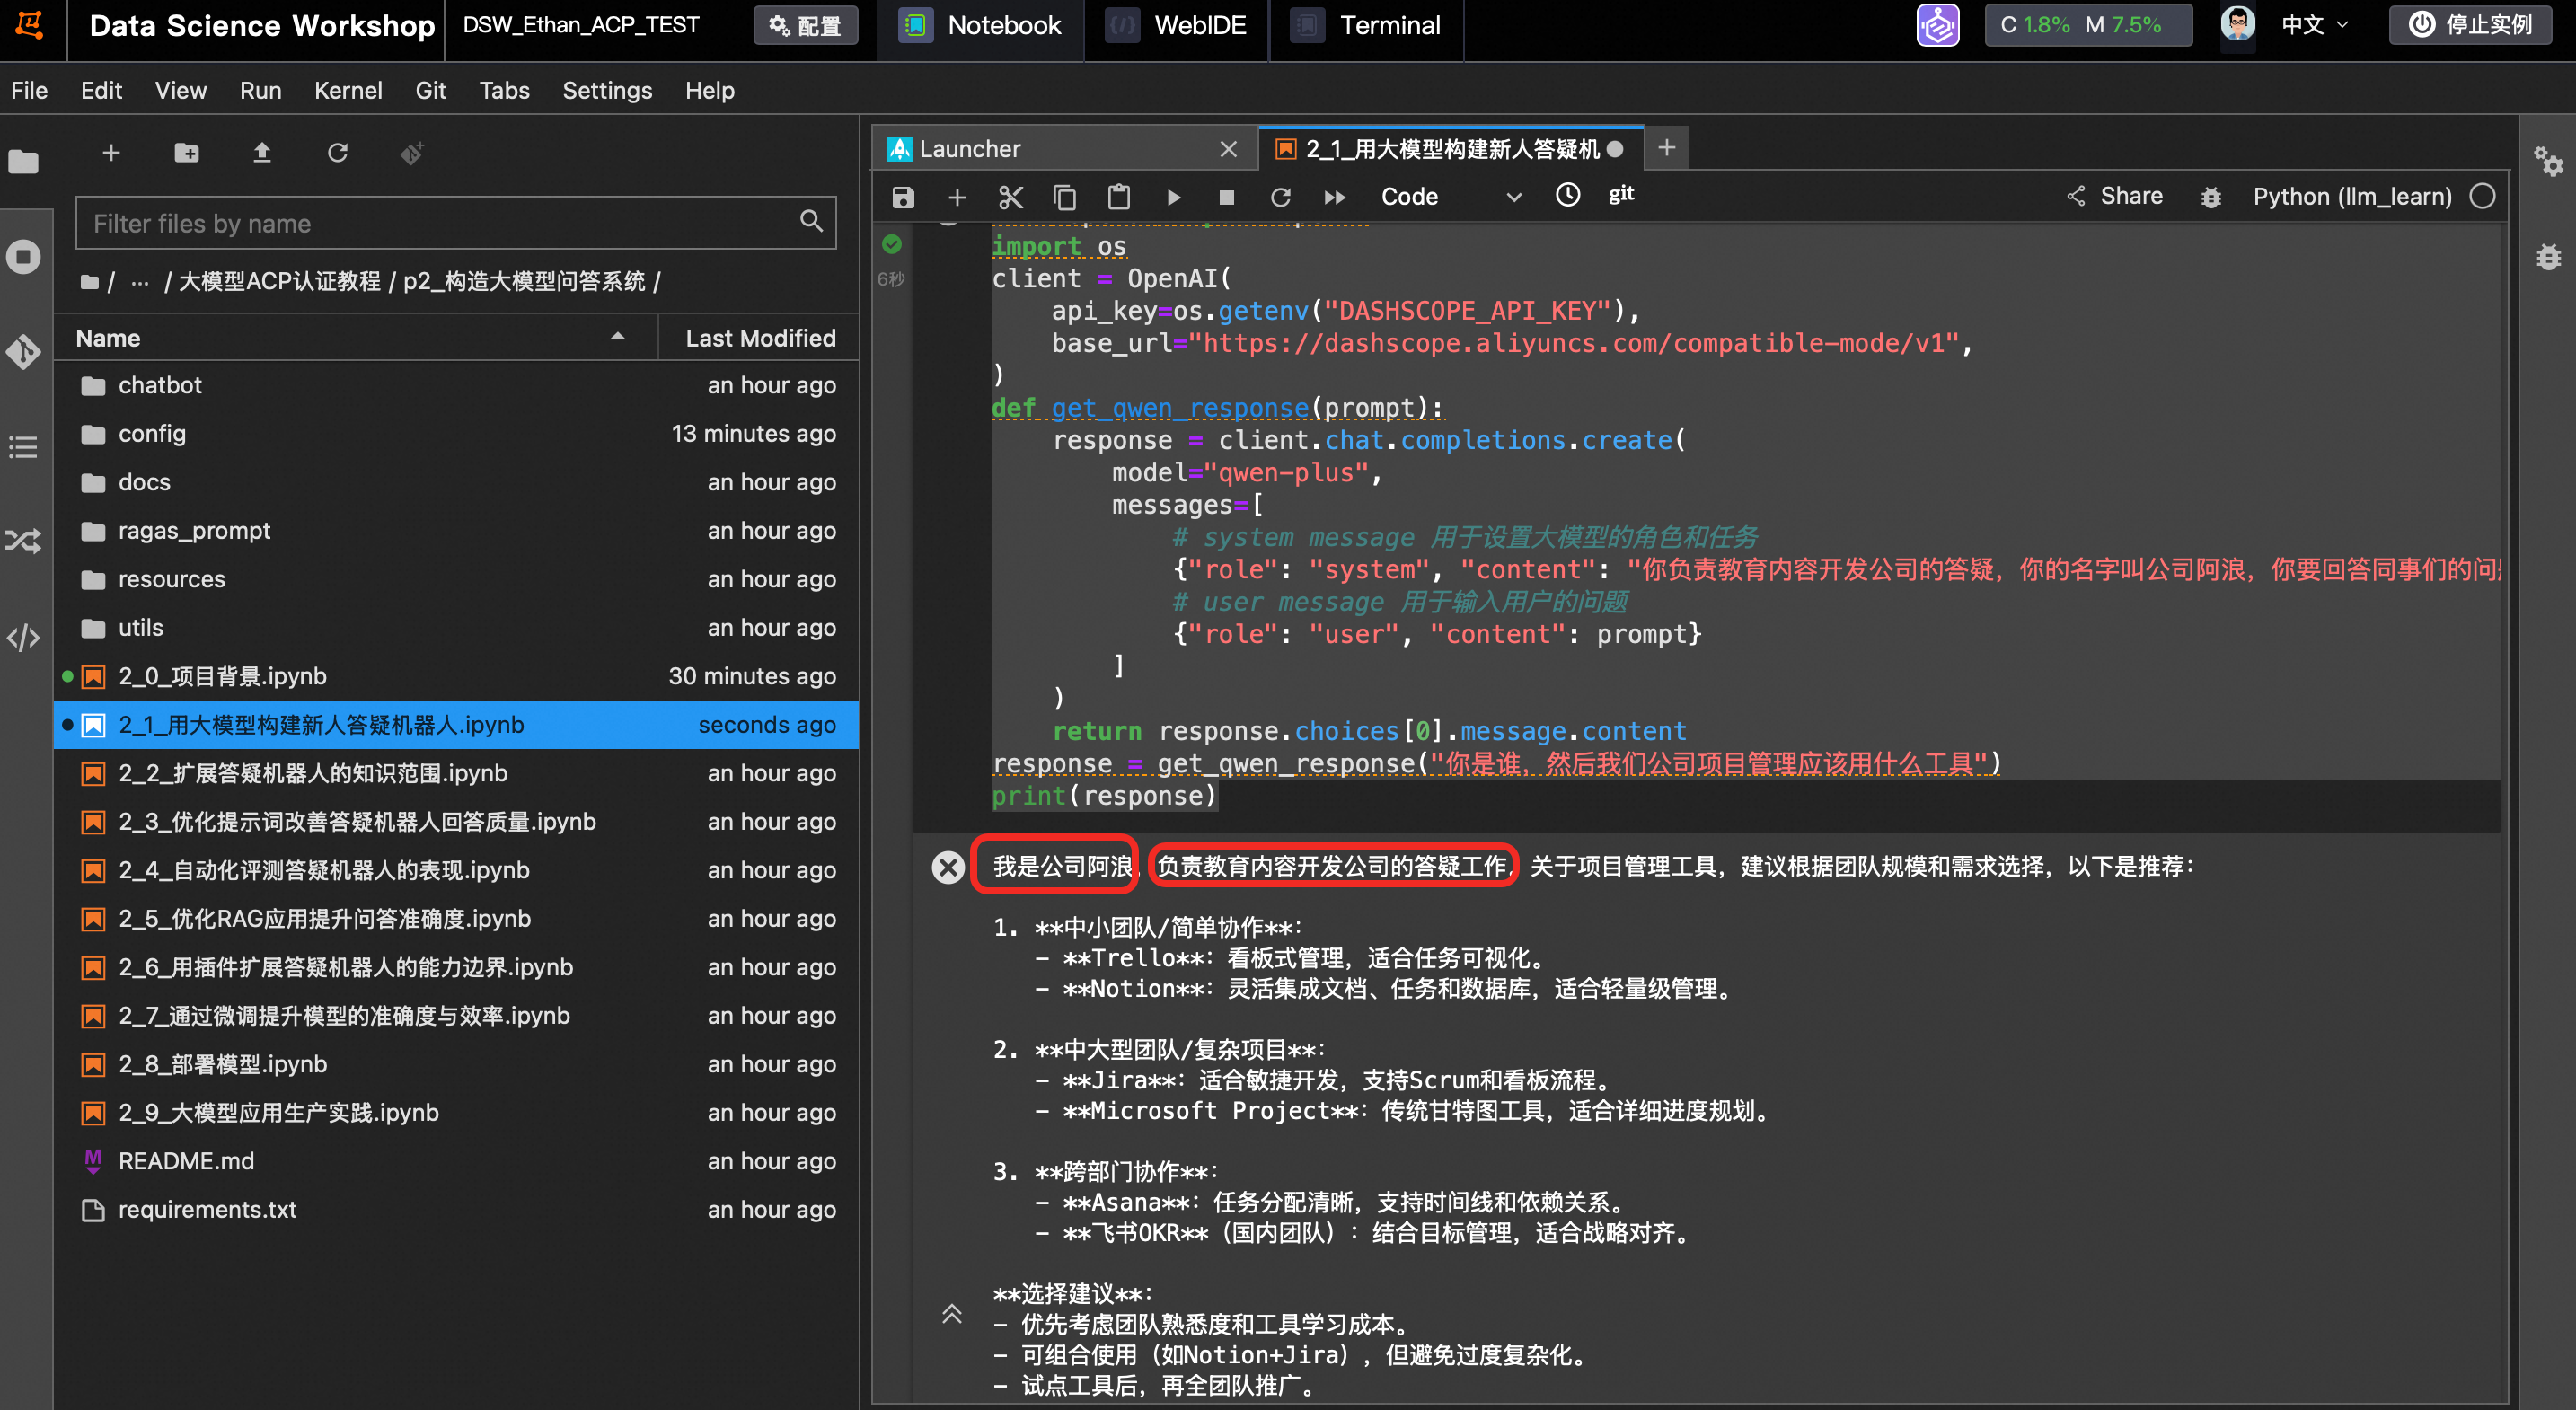Viewport: 2576px width, 1410px height.
Task: Open the shuffle-arrows sidebar panel
Action: (x=24, y=541)
